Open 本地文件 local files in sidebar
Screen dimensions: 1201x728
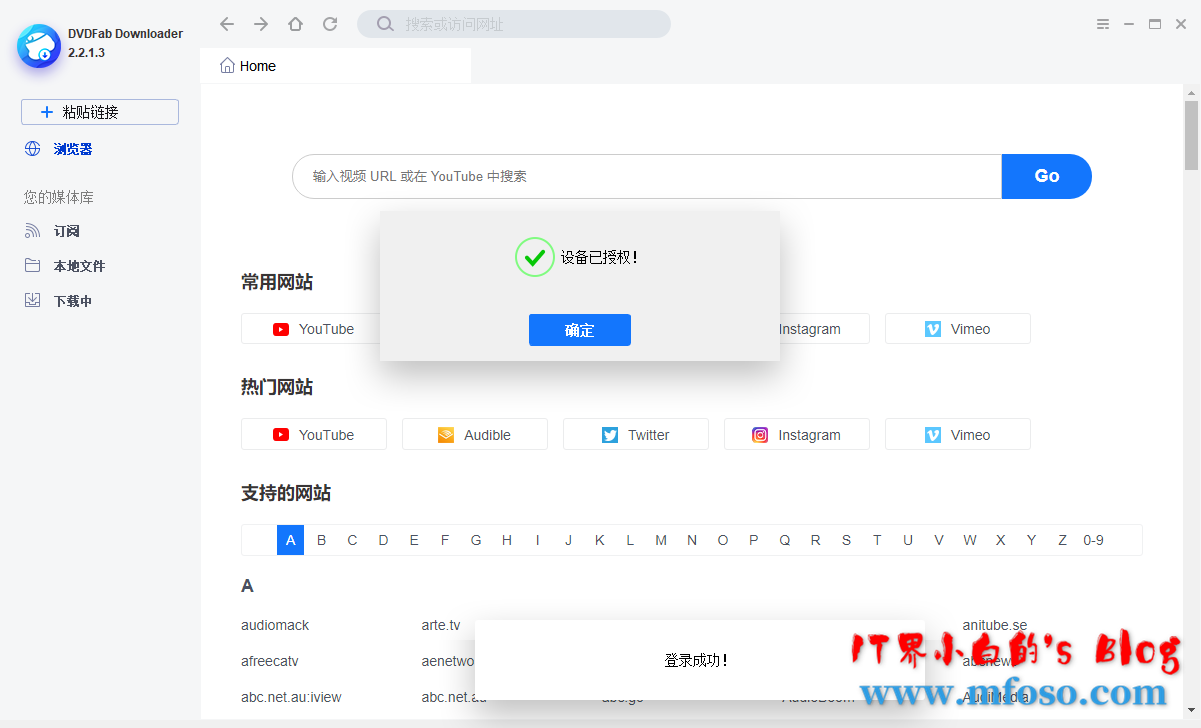79,266
